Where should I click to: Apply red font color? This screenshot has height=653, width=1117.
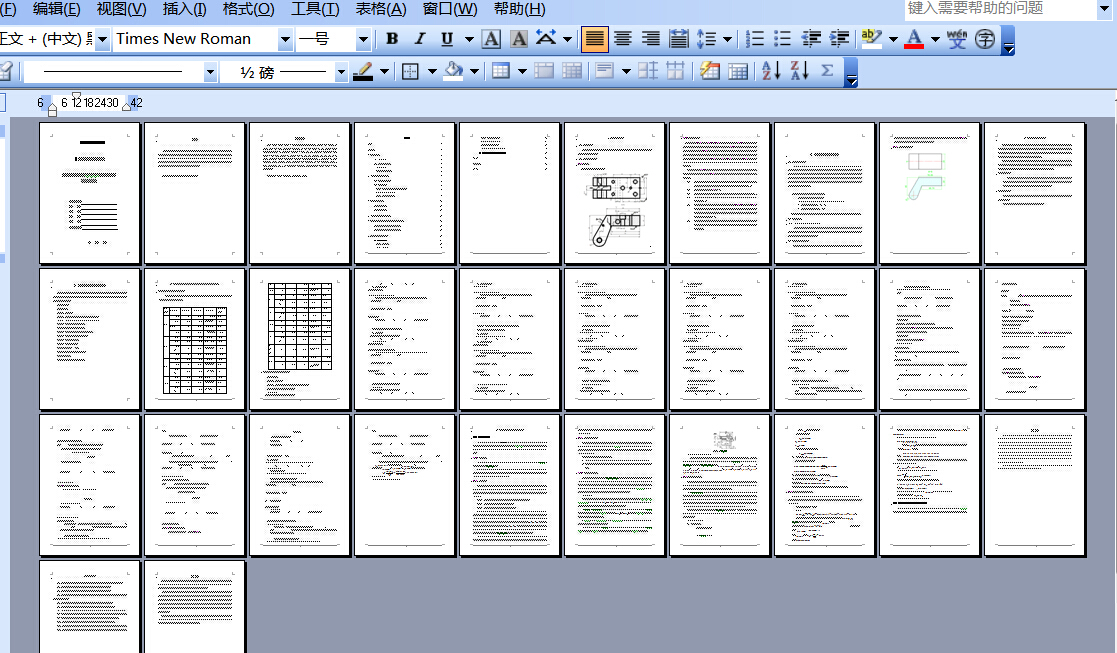(x=914, y=39)
